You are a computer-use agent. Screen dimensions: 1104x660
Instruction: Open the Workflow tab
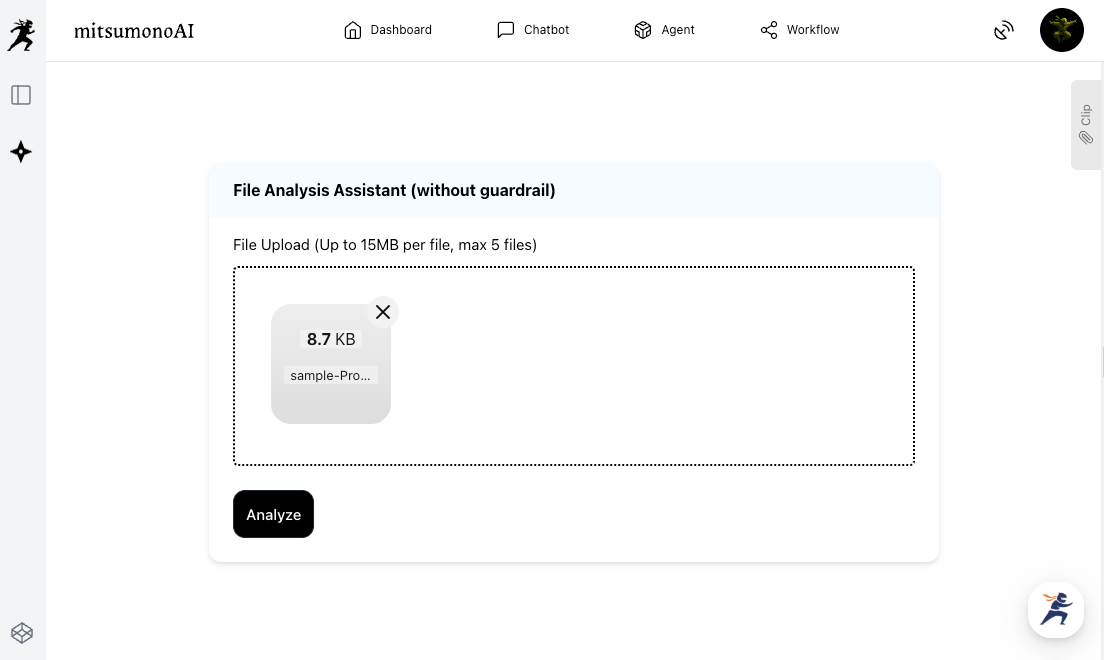[x=799, y=30]
